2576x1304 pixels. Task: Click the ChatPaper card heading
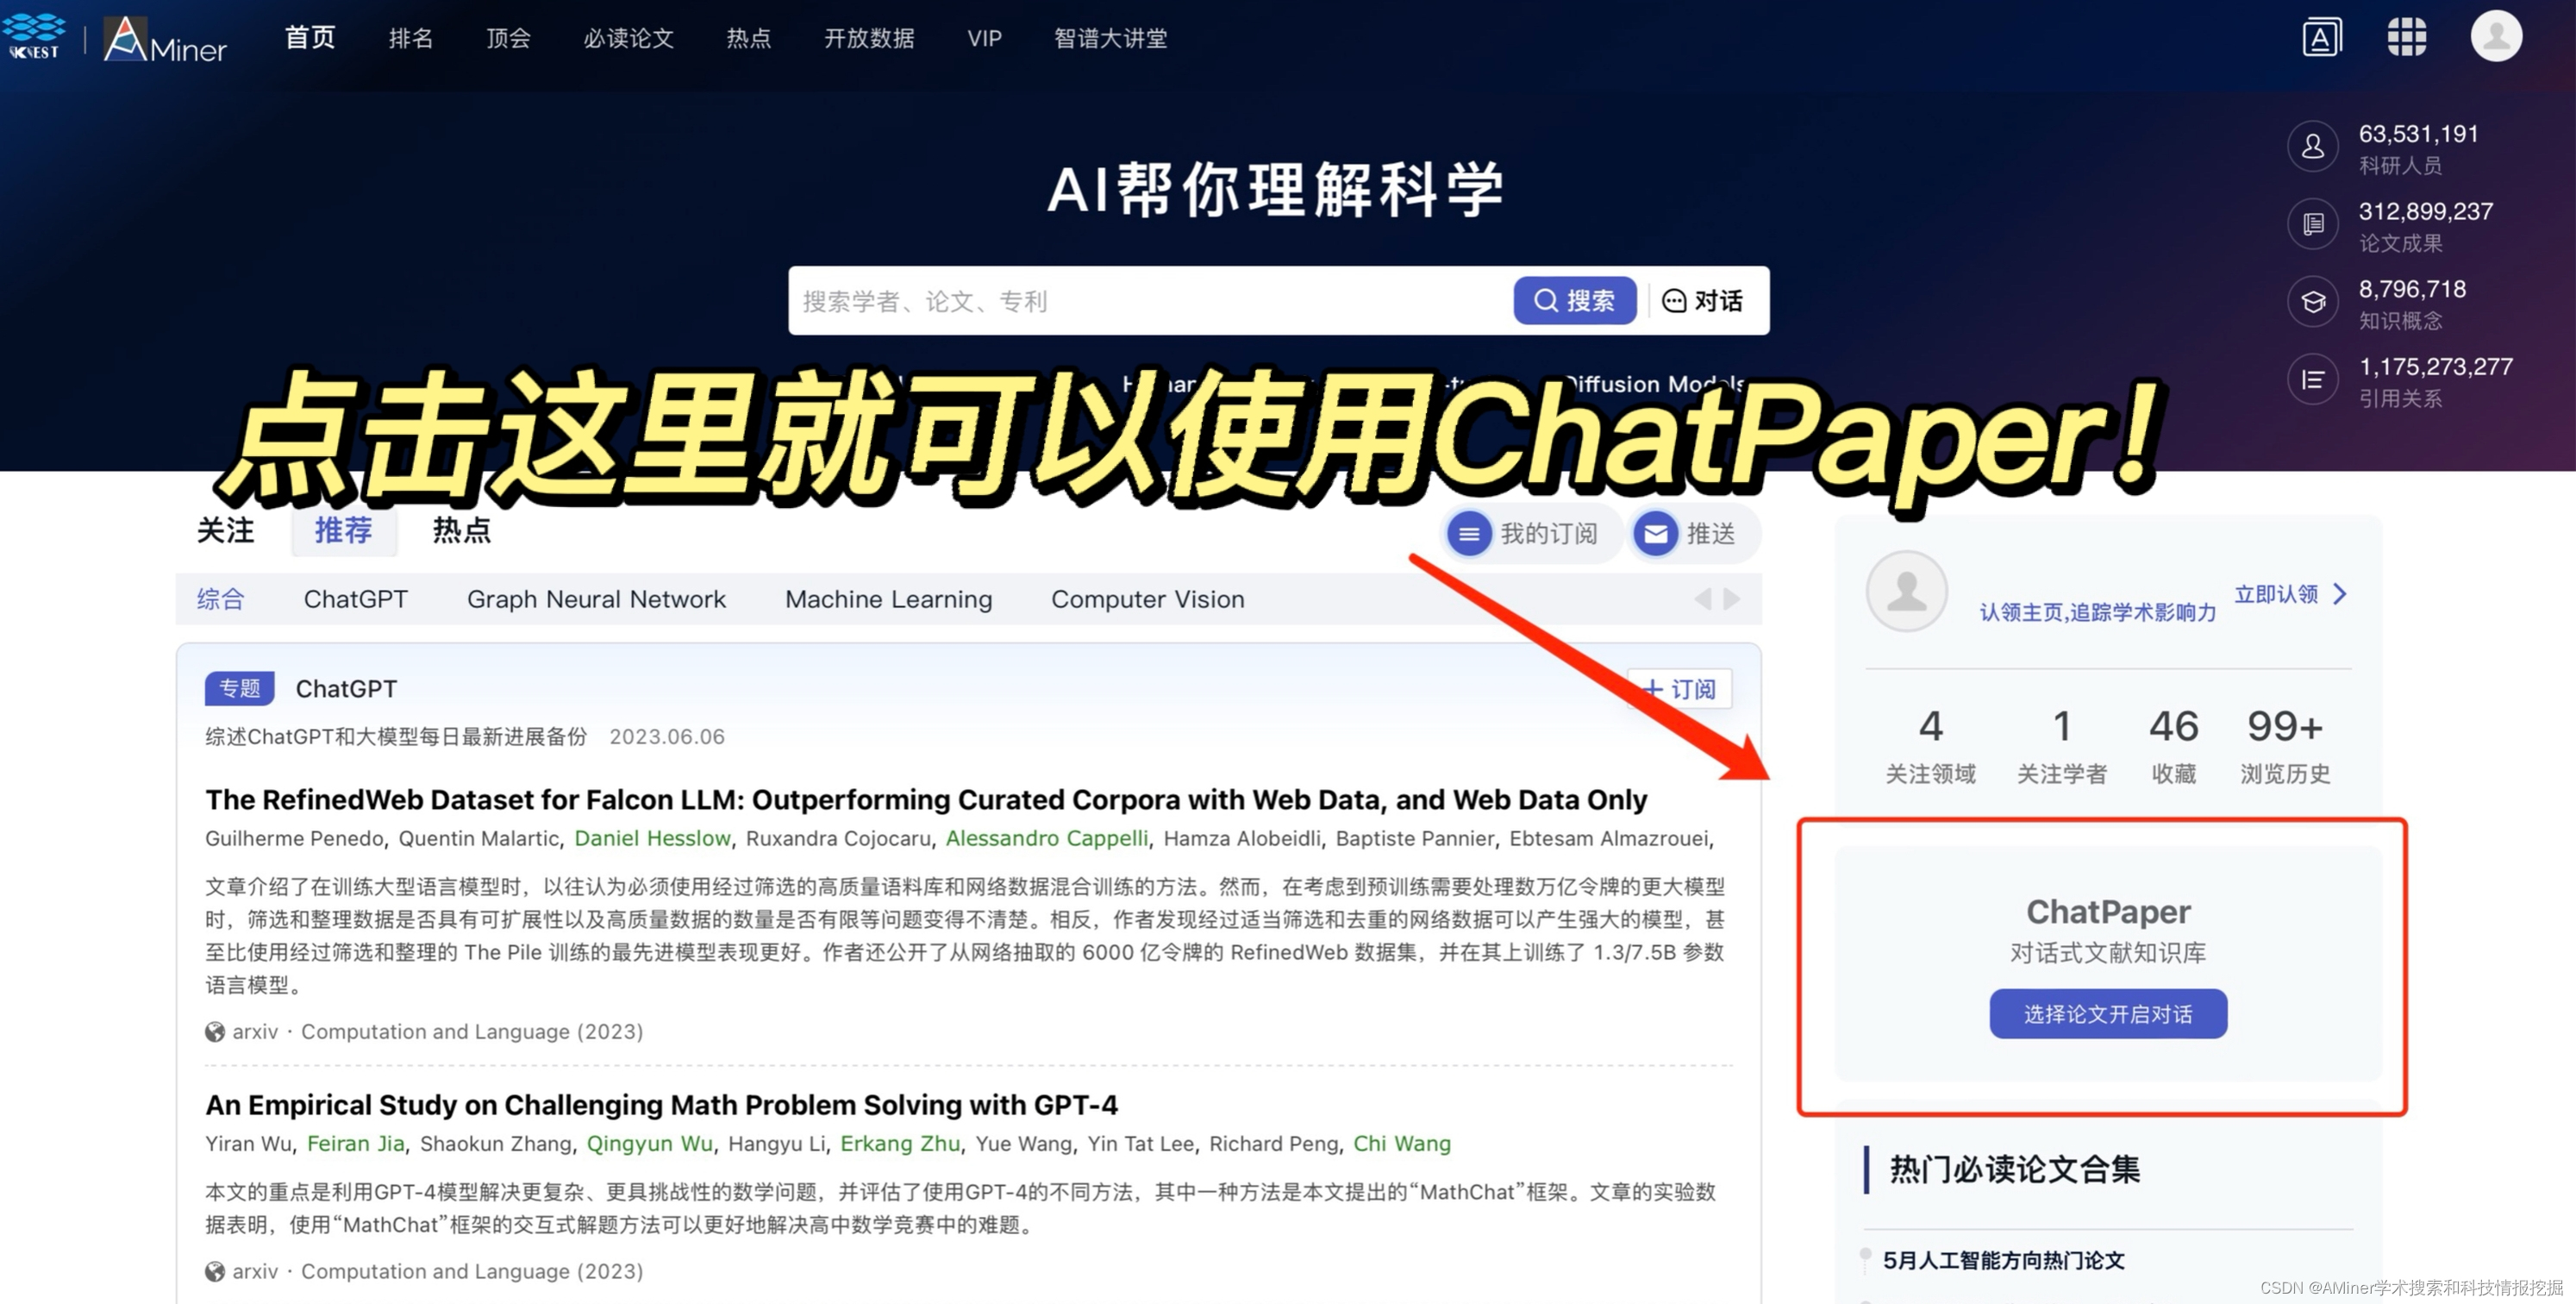point(2108,912)
